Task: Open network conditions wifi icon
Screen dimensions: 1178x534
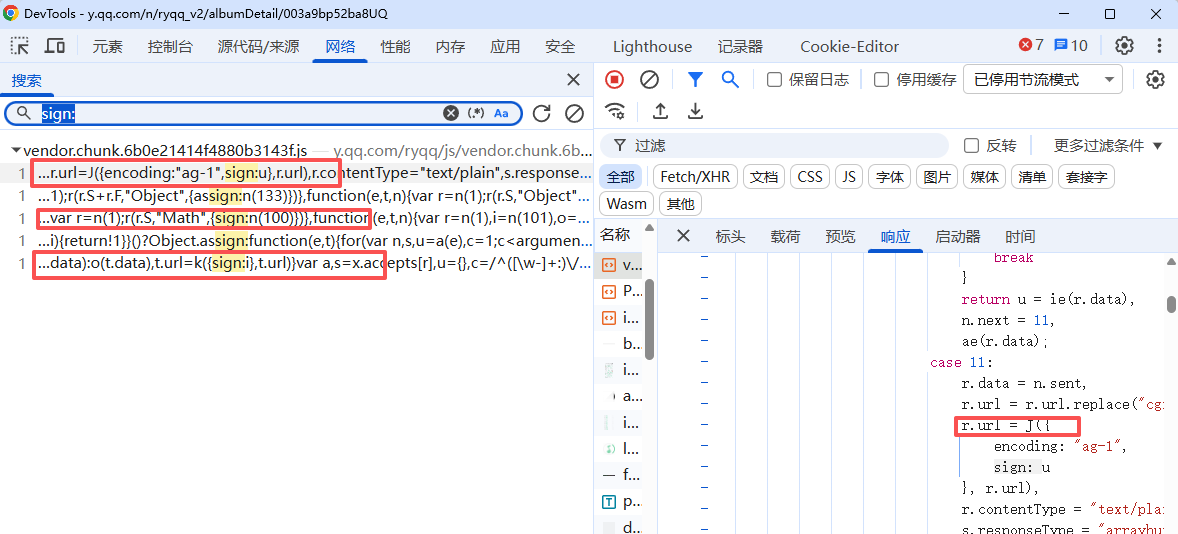Action: pyautogui.click(x=615, y=111)
